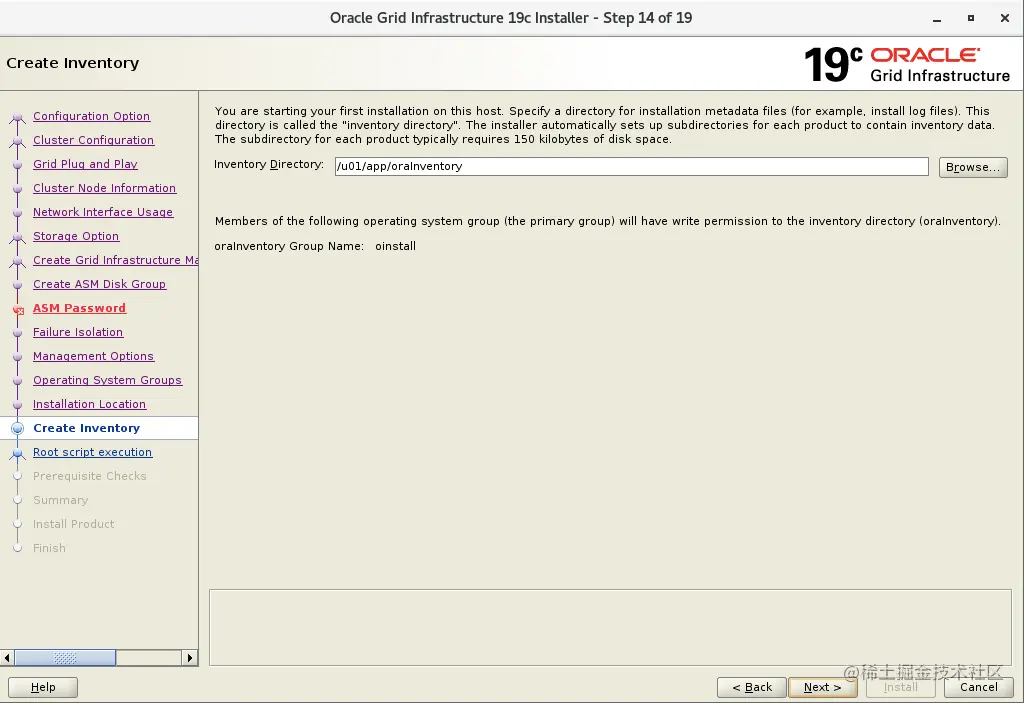The image size is (1024, 703).
Task: Click the Inventory Directory label
Action: 269,165
